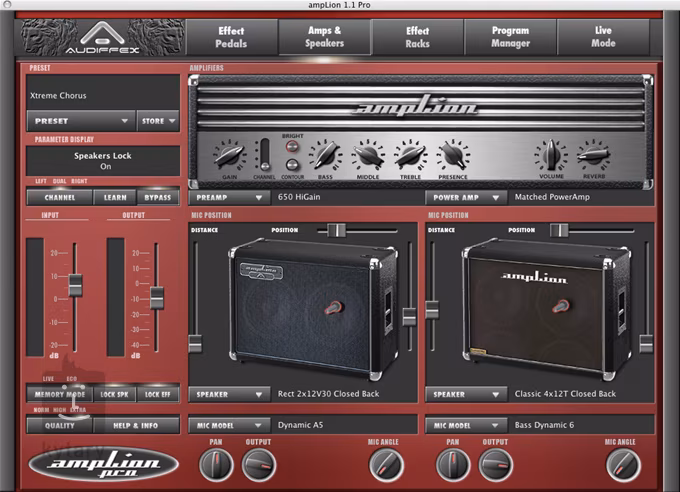Click the Help & Info button
680x492 pixels.
coord(138,424)
